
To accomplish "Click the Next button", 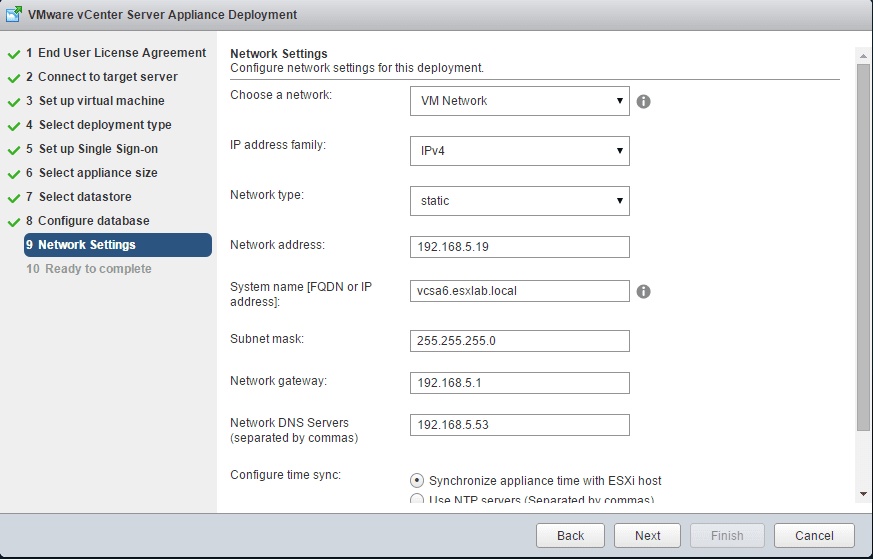I will click(x=648, y=535).
